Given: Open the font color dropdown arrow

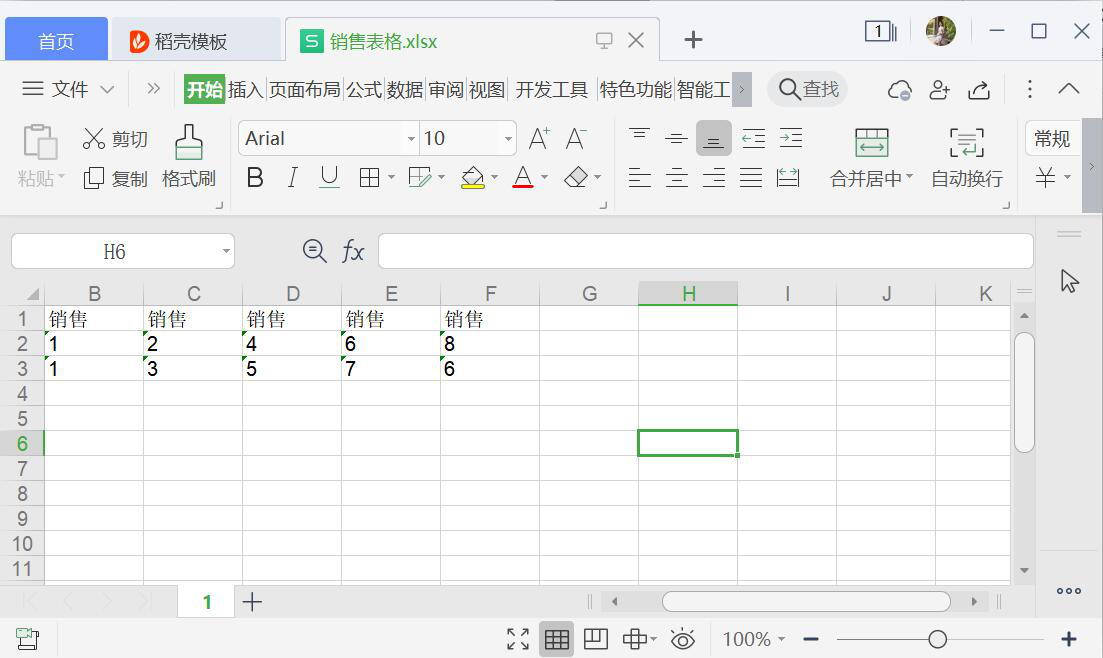Looking at the screenshot, I should click(x=544, y=177).
